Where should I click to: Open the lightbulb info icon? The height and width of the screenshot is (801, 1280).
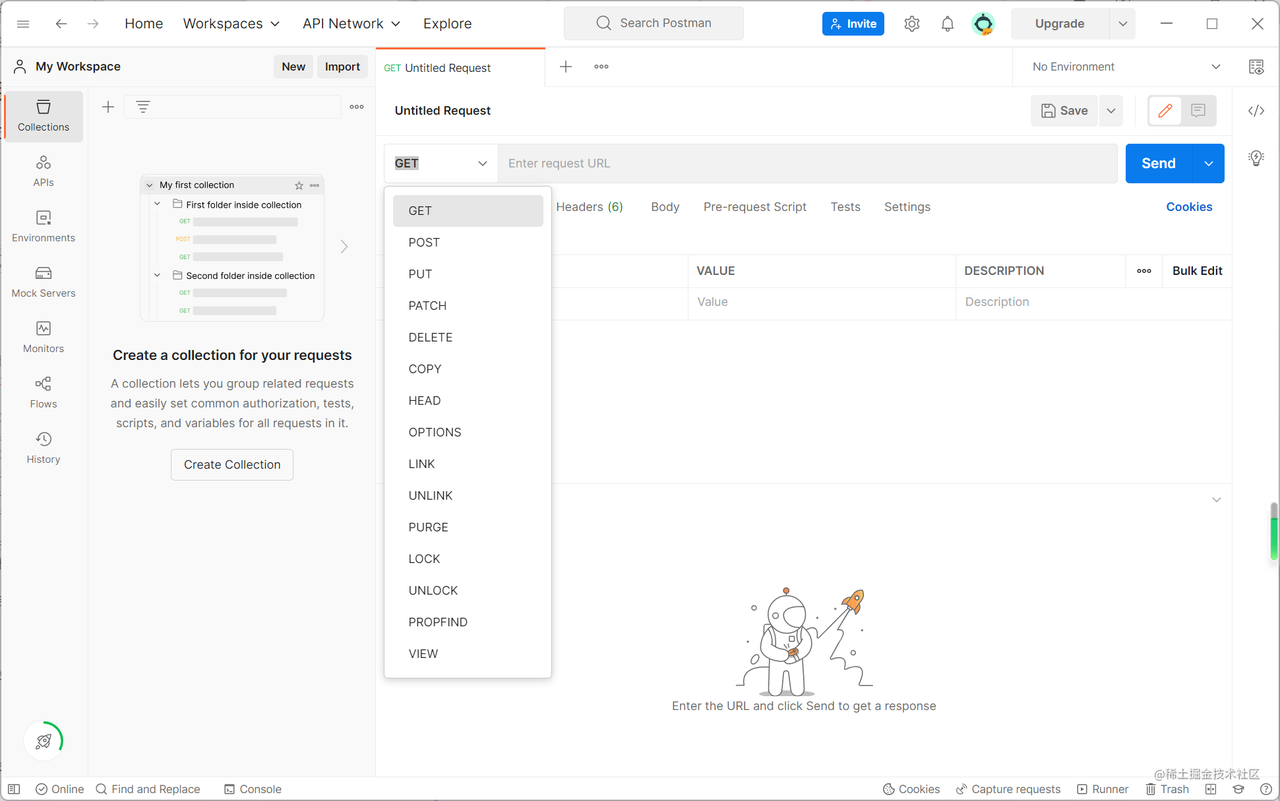1256,158
